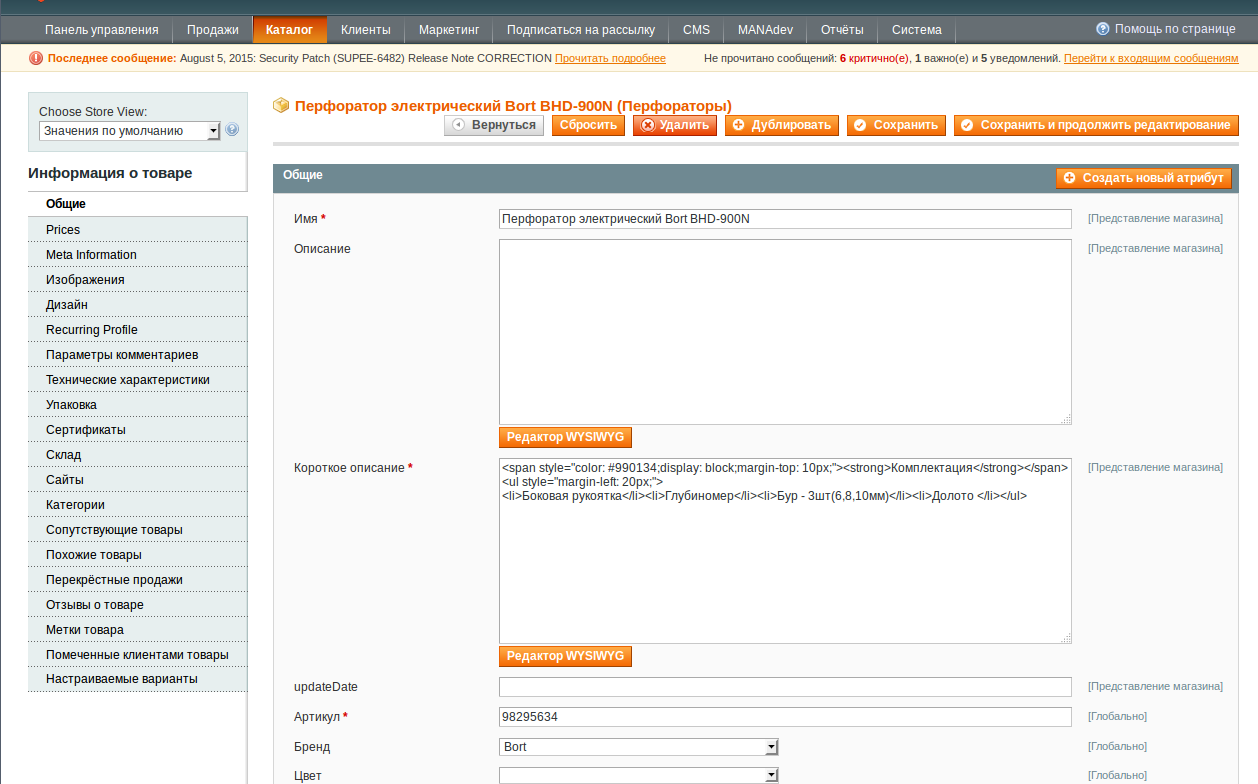This screenshot has width=1258, height=784.
Task: Grab the Описание textarea resize handle
Action: tap(1066, 419)
